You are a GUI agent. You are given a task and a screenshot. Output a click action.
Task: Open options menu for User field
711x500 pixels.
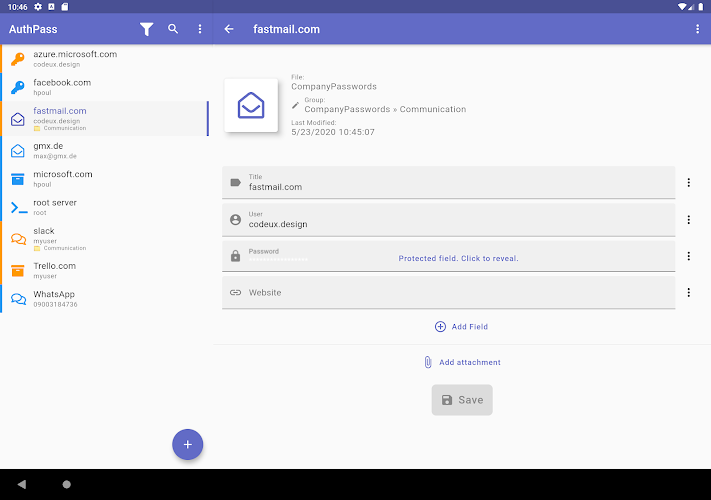pyautogui.click(x=689, y=219)
